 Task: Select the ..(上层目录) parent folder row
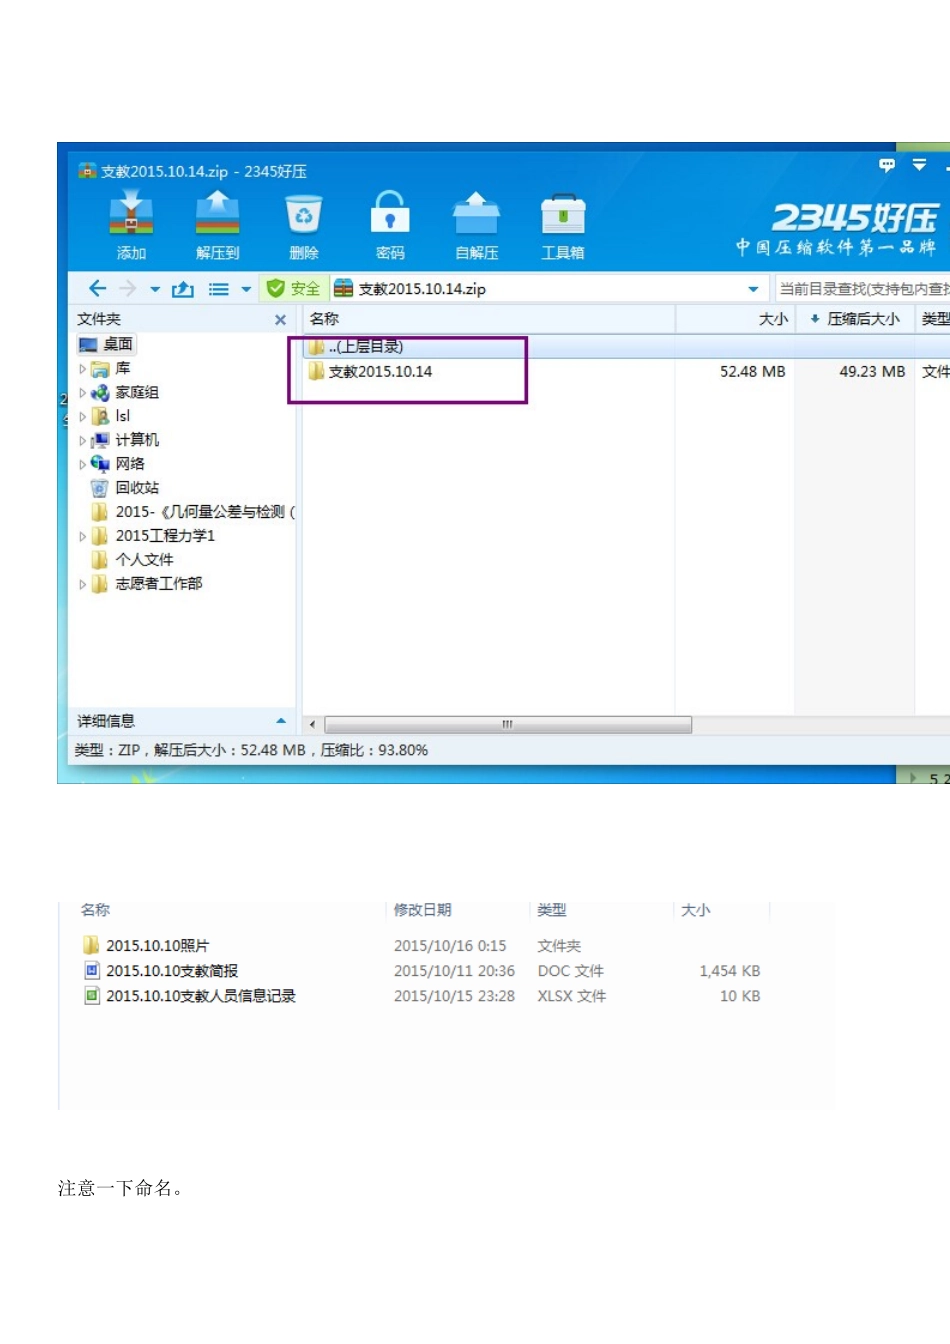point(626,347)
